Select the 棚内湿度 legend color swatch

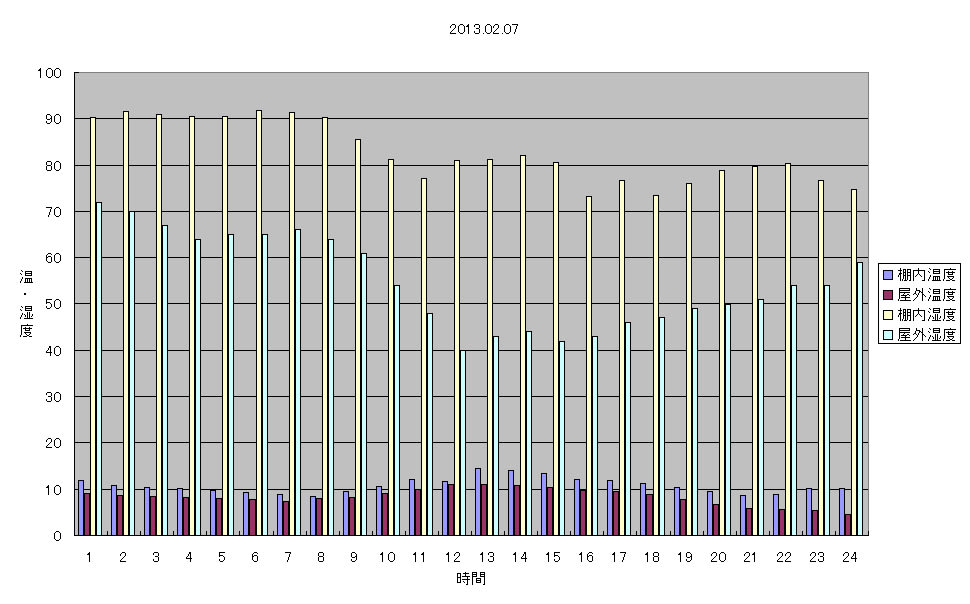click(x=888, y=315)
